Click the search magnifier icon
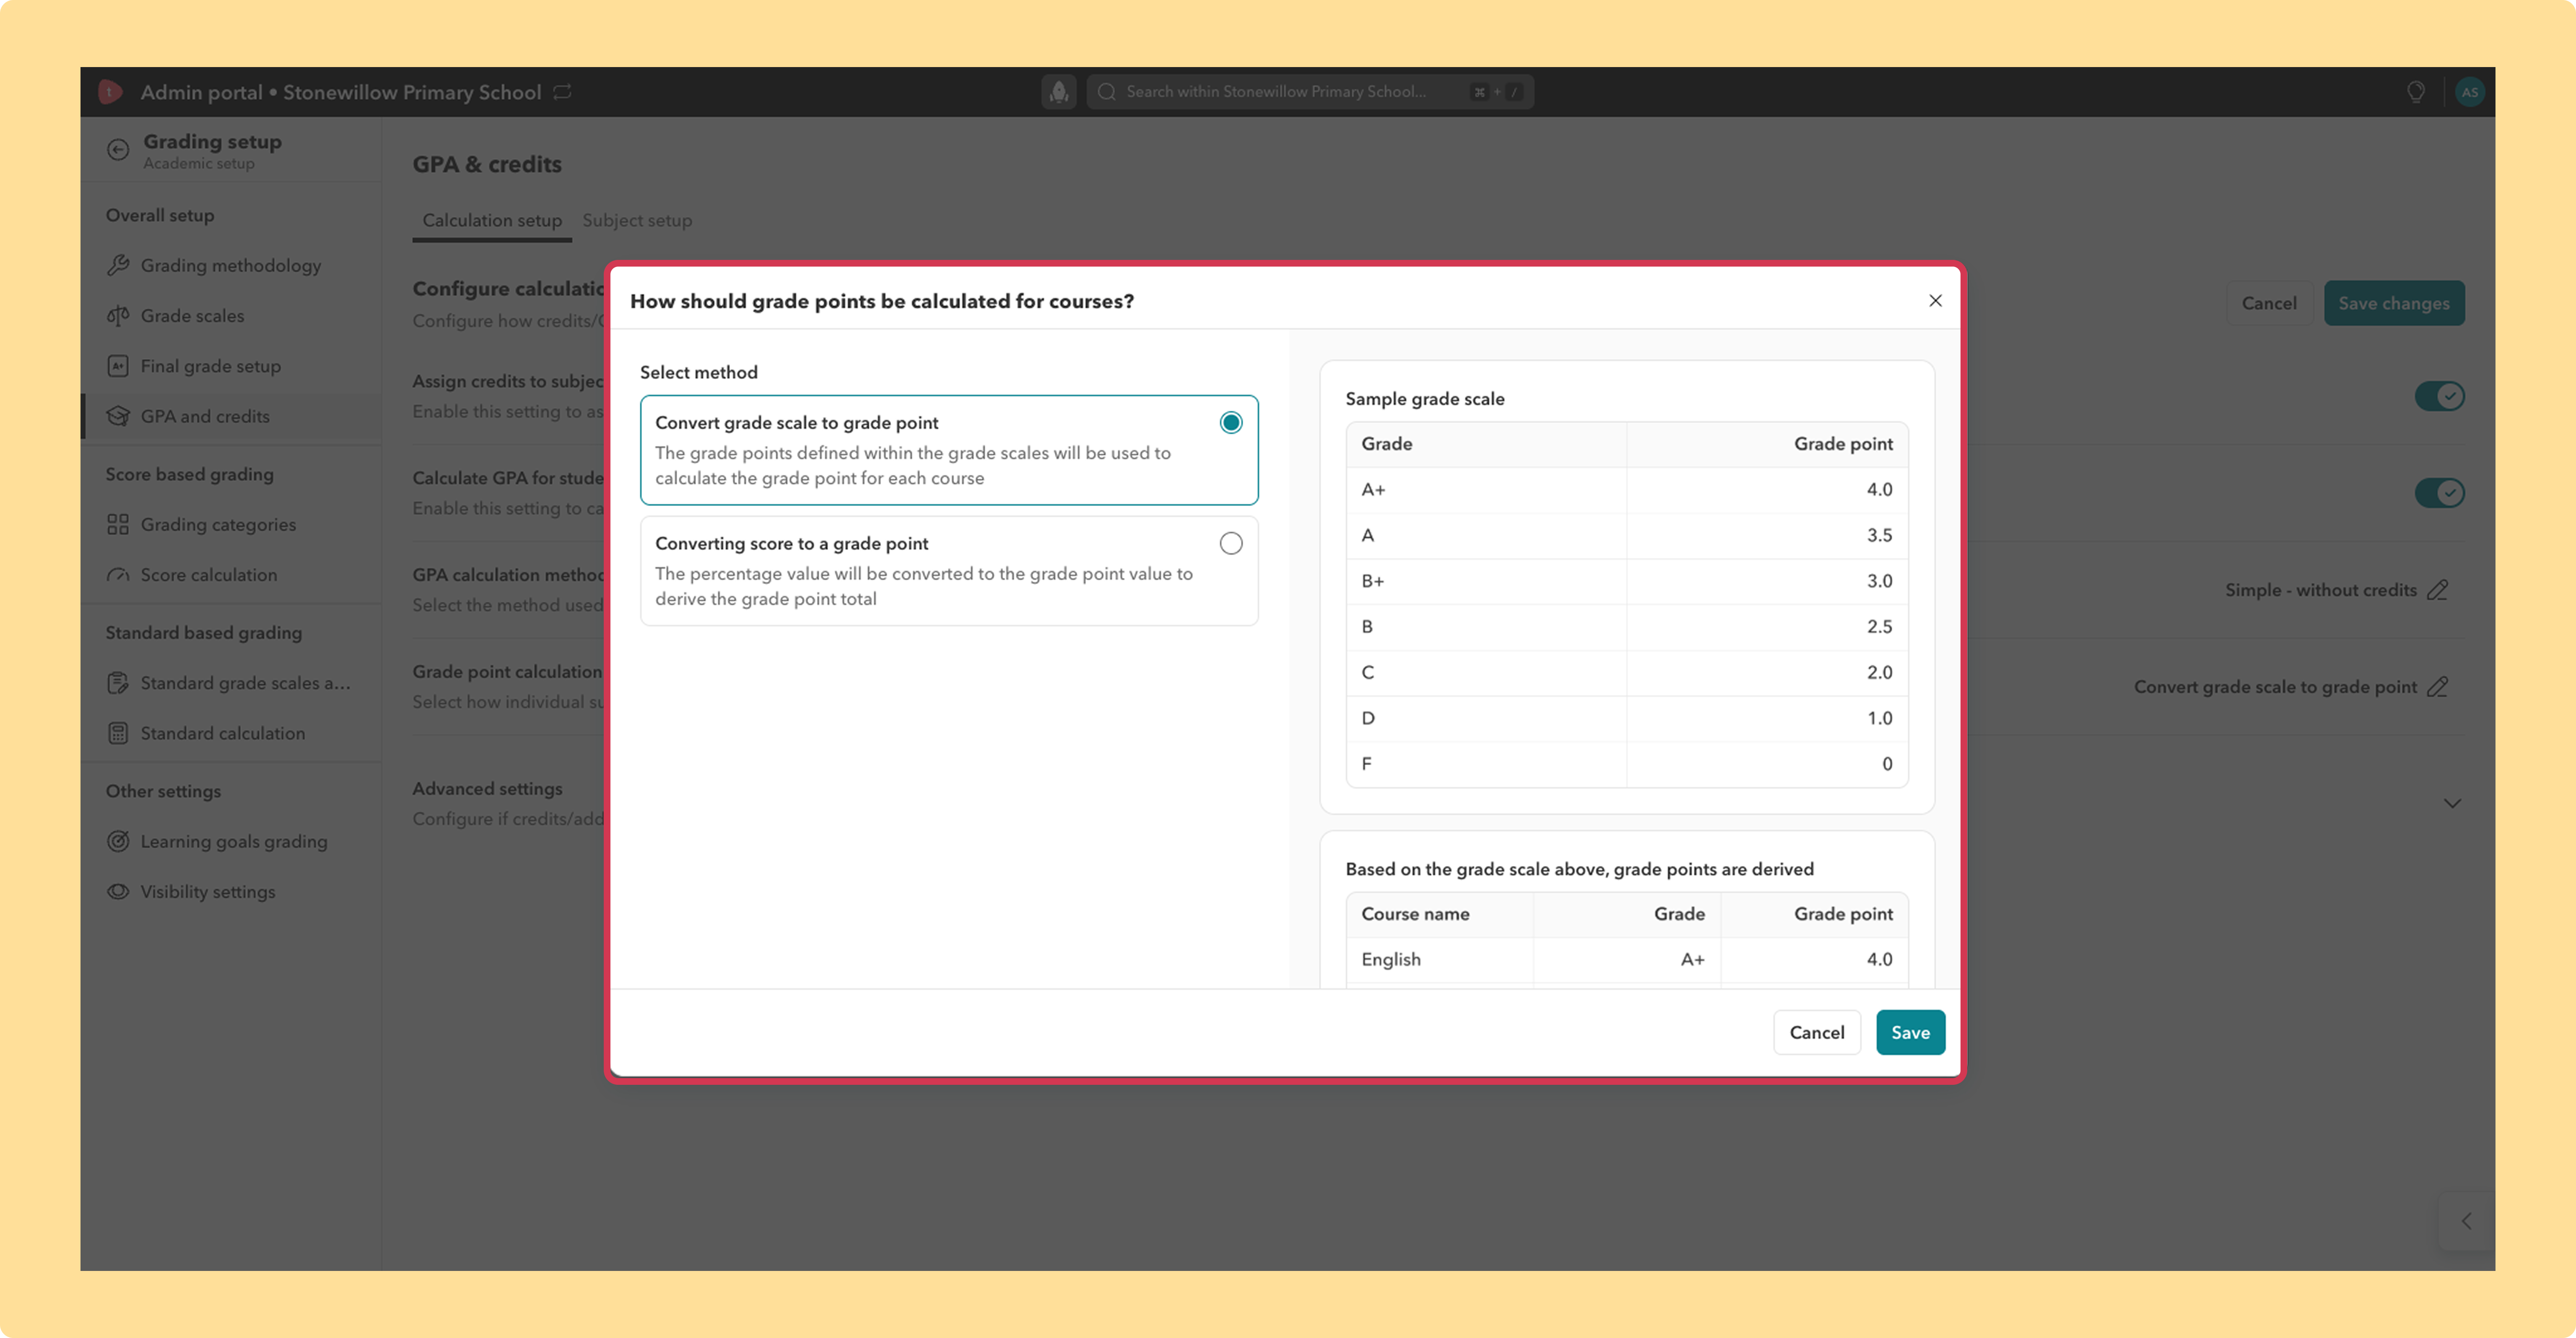 click(x=1106, y=92)
